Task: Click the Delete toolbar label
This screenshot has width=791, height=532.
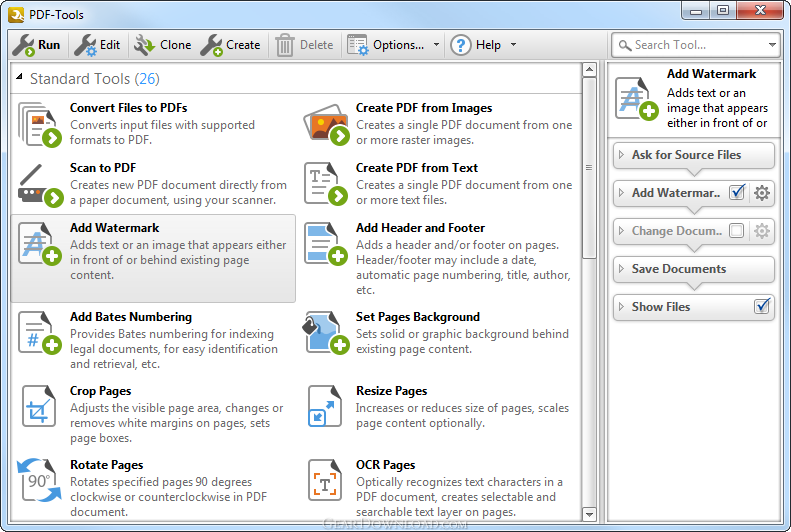Action: click(316, 45)
